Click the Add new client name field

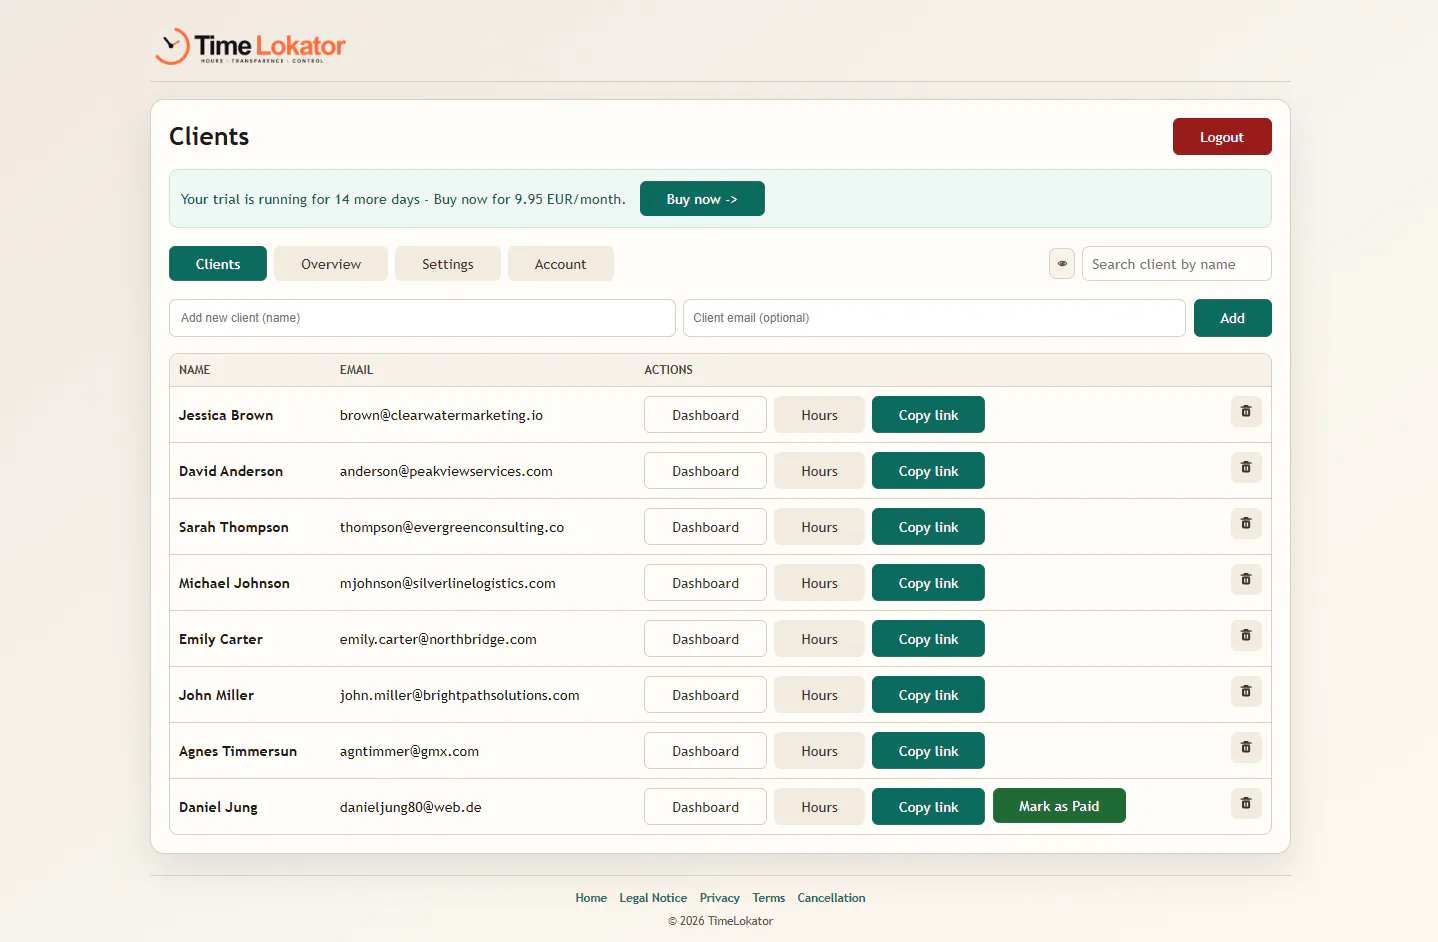click(422, 318)
